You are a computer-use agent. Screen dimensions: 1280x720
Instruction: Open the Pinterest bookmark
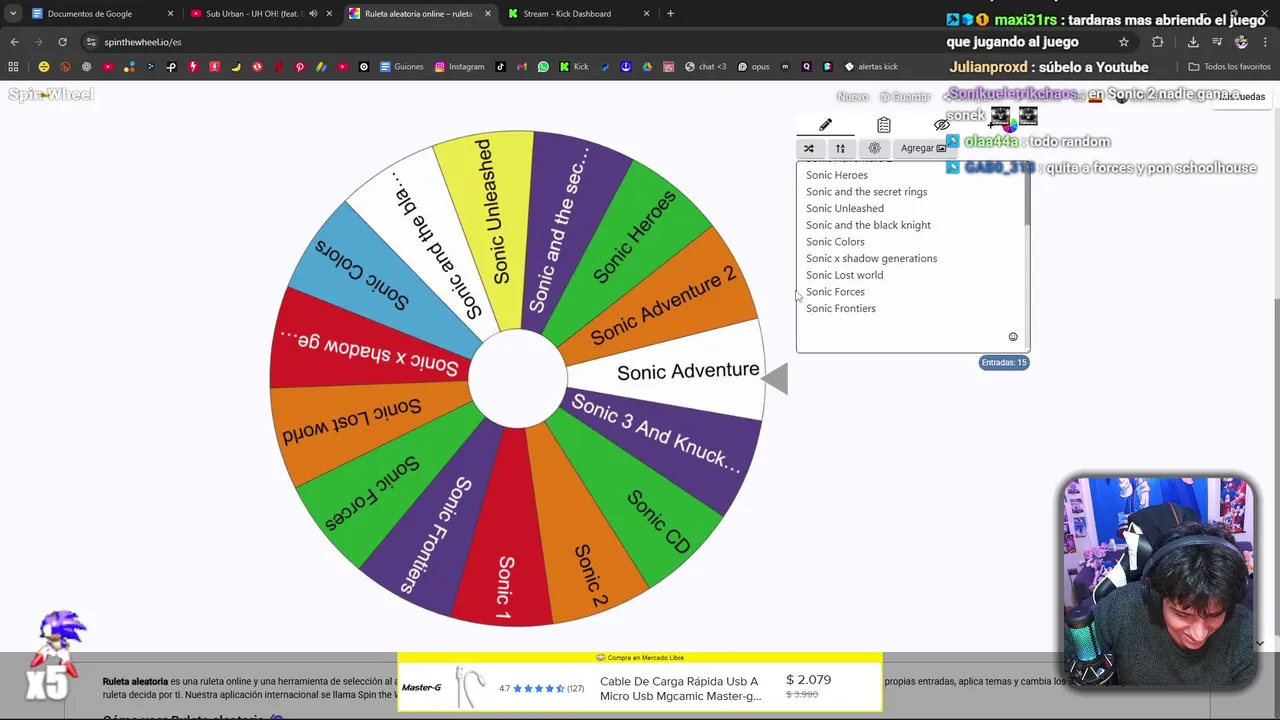point(299,67)
